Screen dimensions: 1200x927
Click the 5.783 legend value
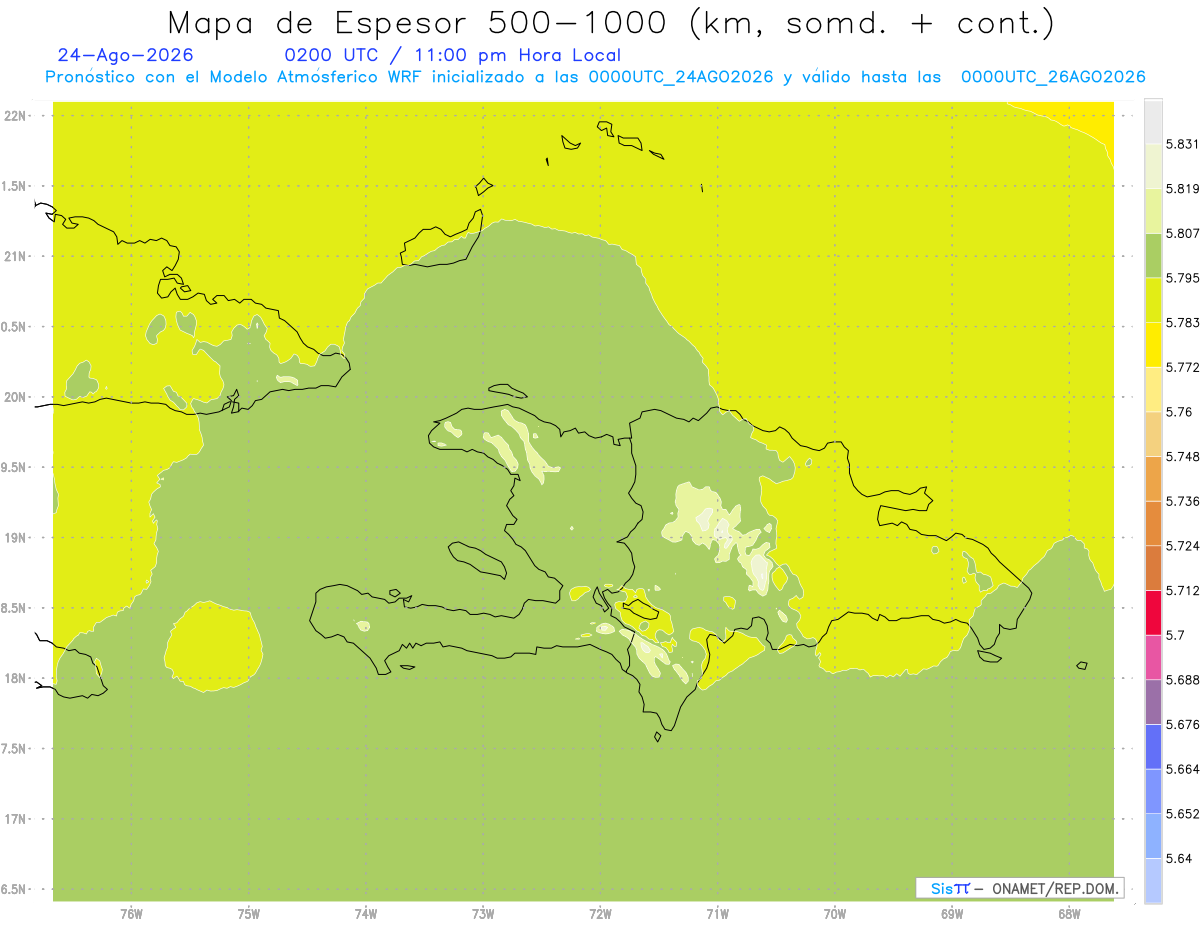(1182, 322)
